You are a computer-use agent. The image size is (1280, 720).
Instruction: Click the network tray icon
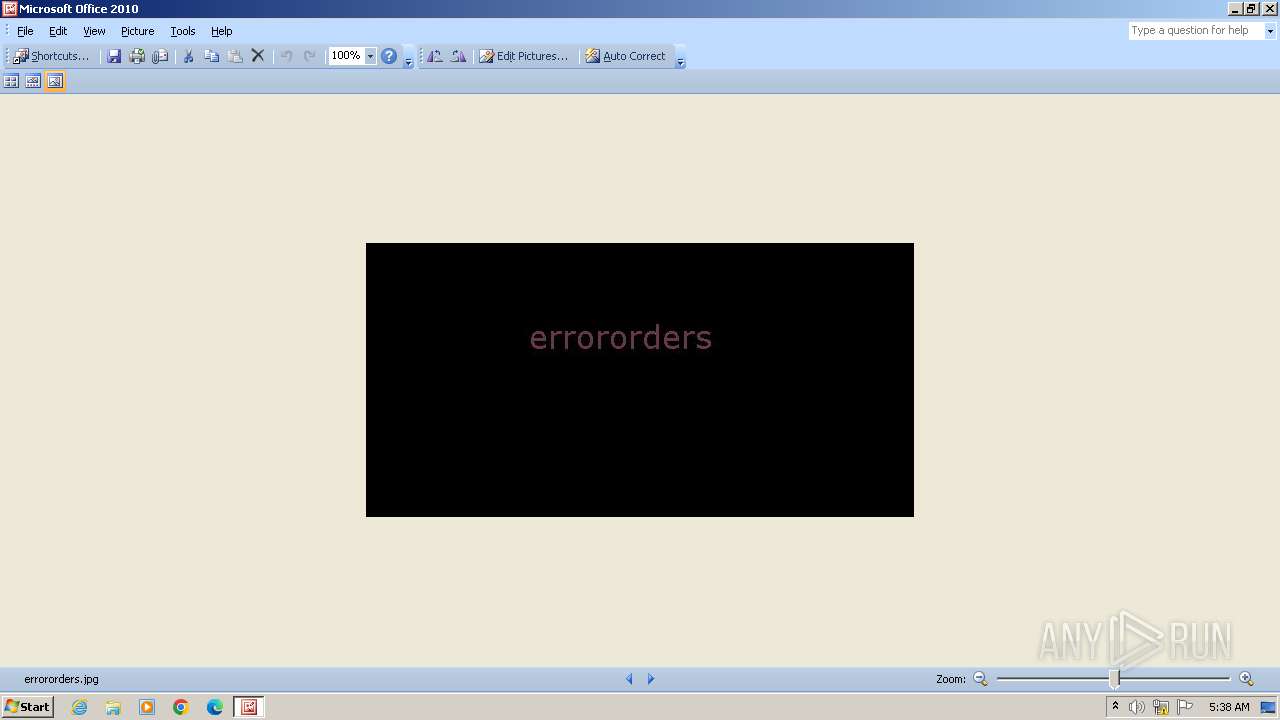click(1161, 707)
